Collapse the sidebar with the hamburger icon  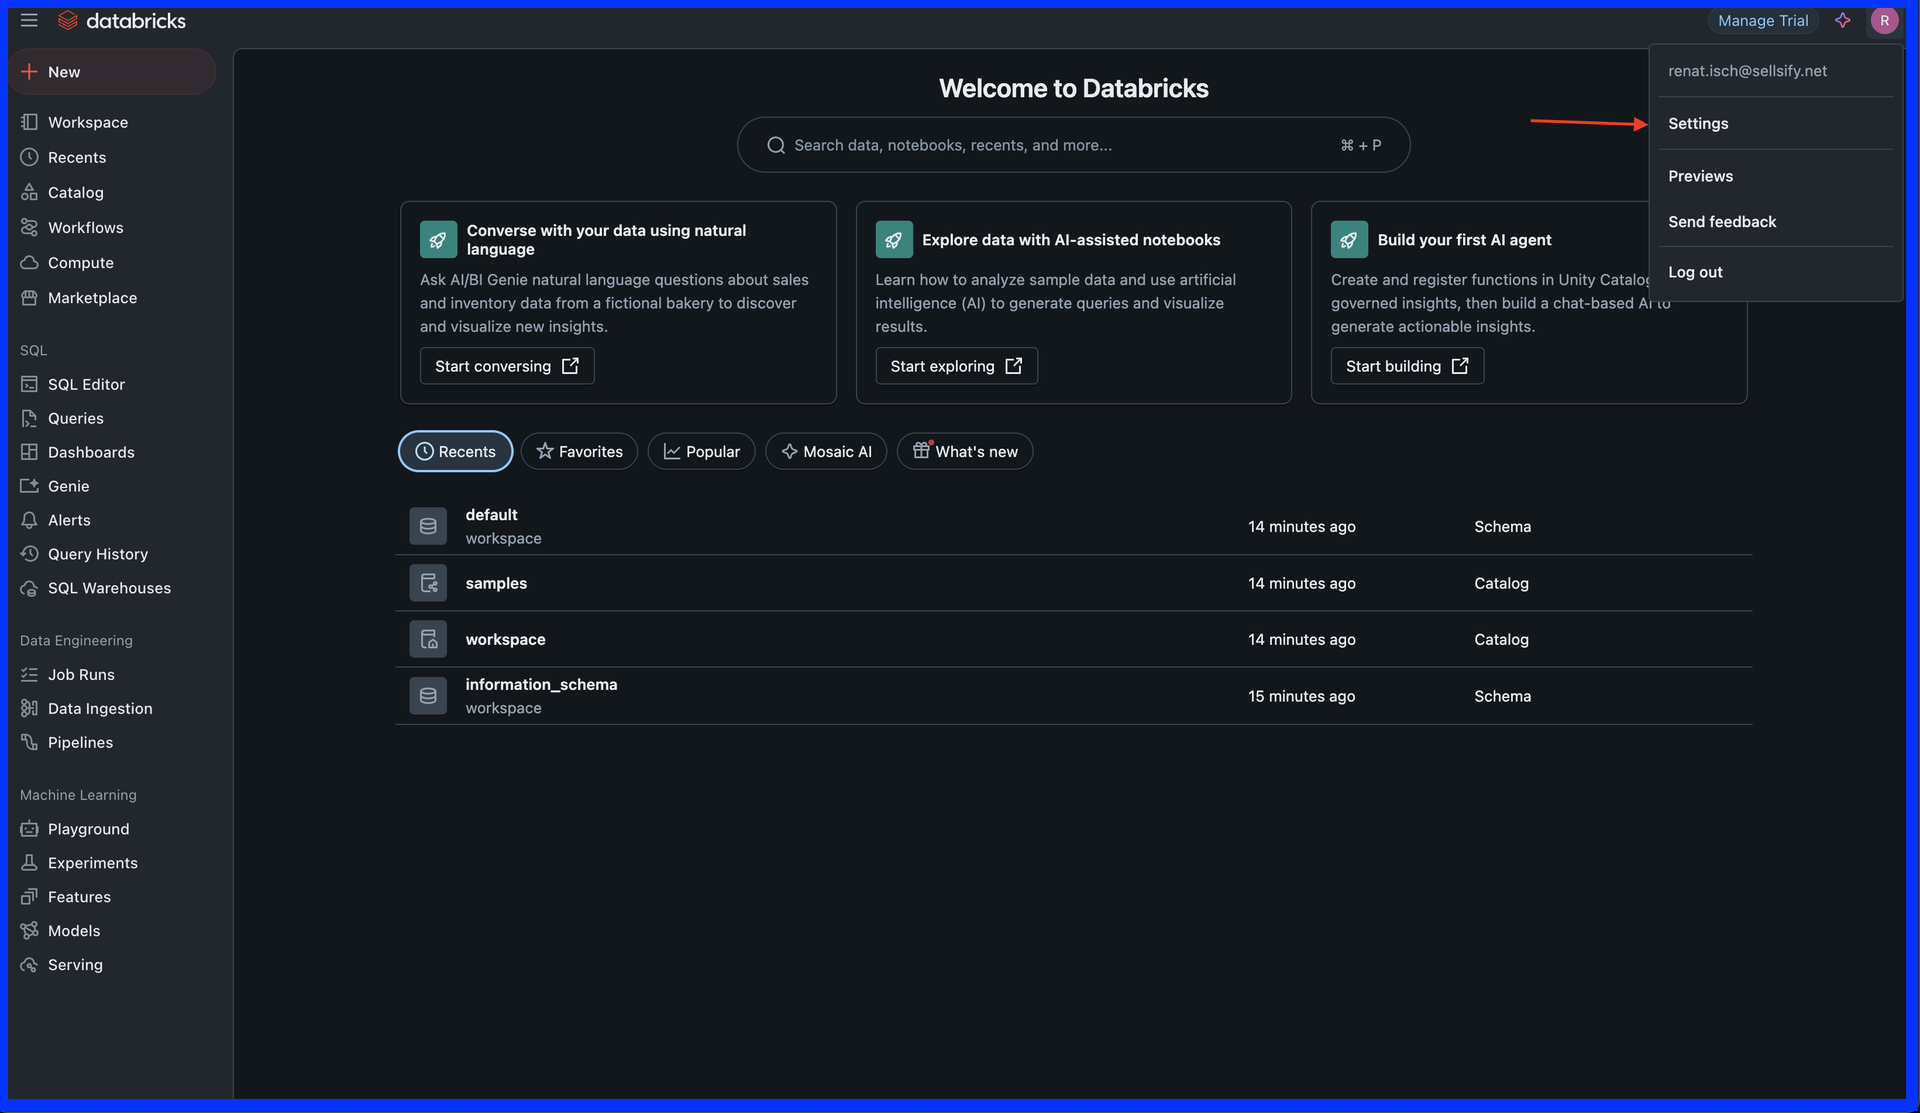coord(29,20)
